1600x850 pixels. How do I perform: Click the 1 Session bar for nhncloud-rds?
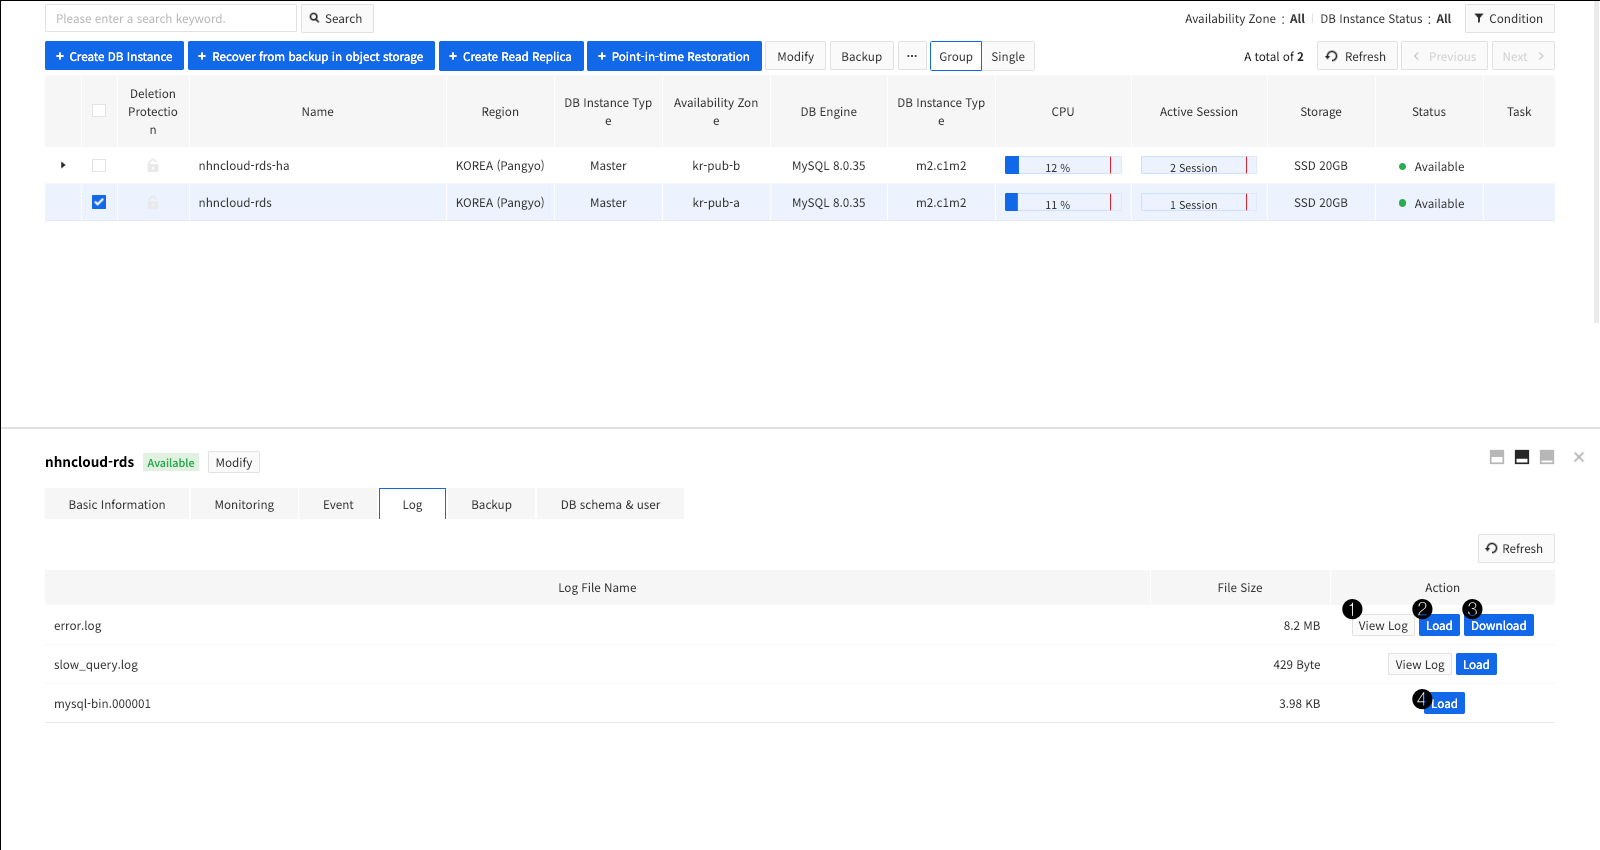tap(1198, 202)
